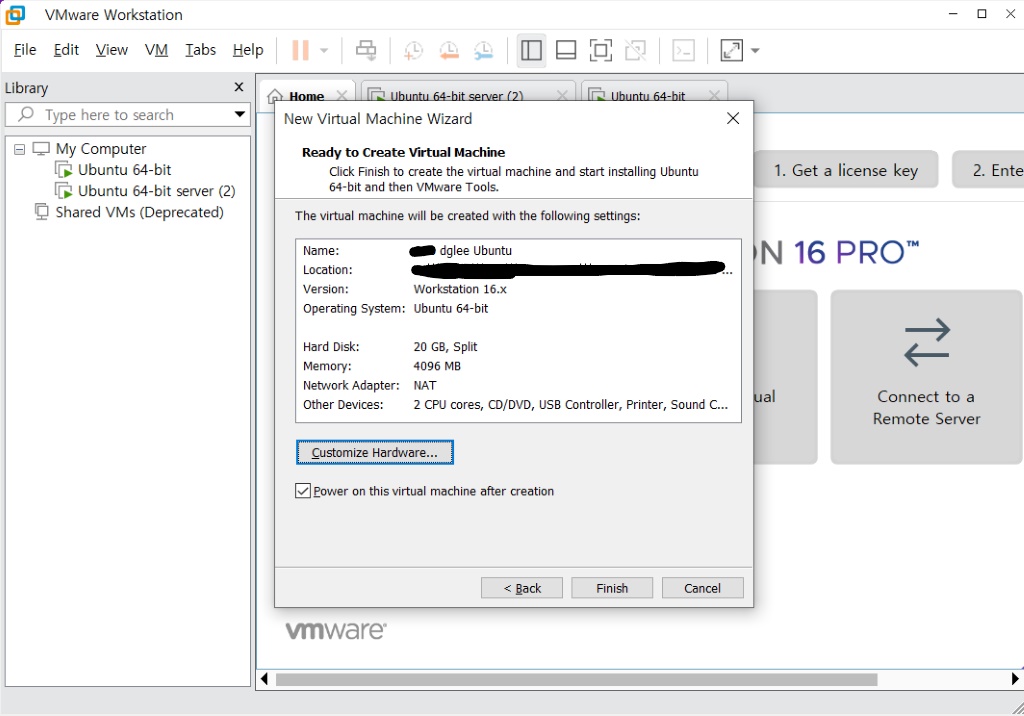The height and width of the screenshot is (716, 1024).
Task: Open the File menu
Action: (25, 50)
